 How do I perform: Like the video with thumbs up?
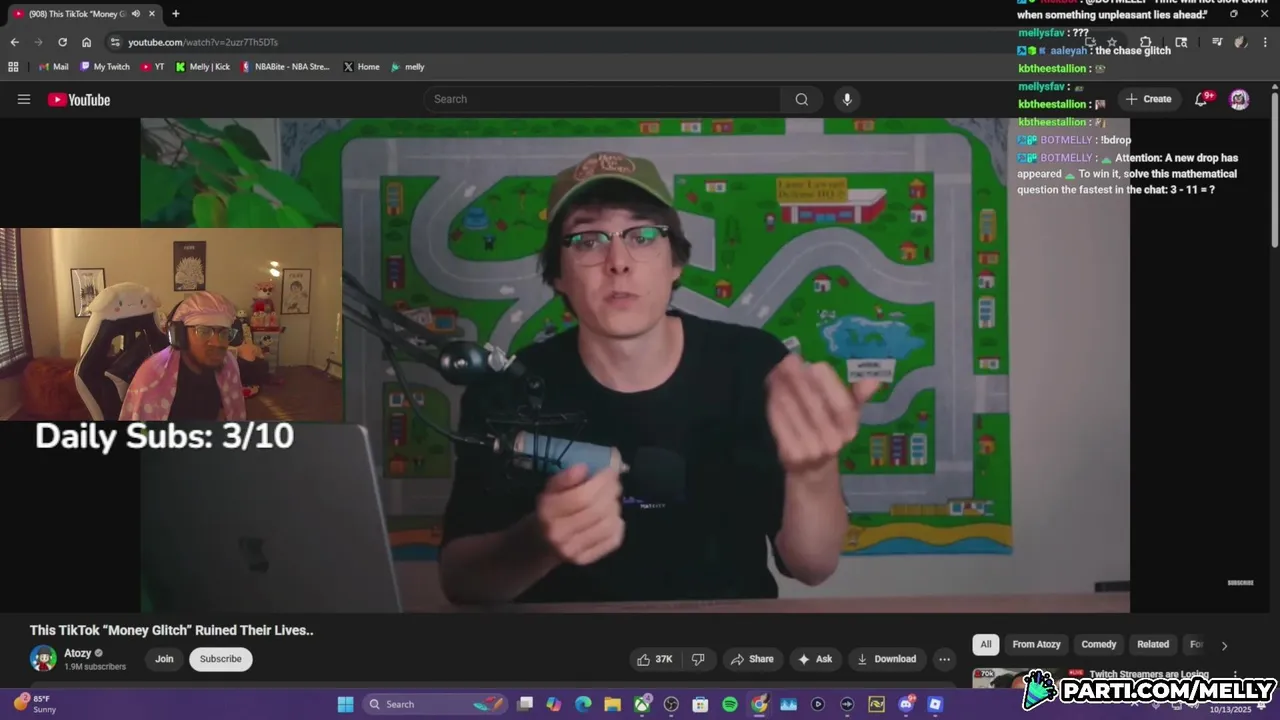click(655, 659)
